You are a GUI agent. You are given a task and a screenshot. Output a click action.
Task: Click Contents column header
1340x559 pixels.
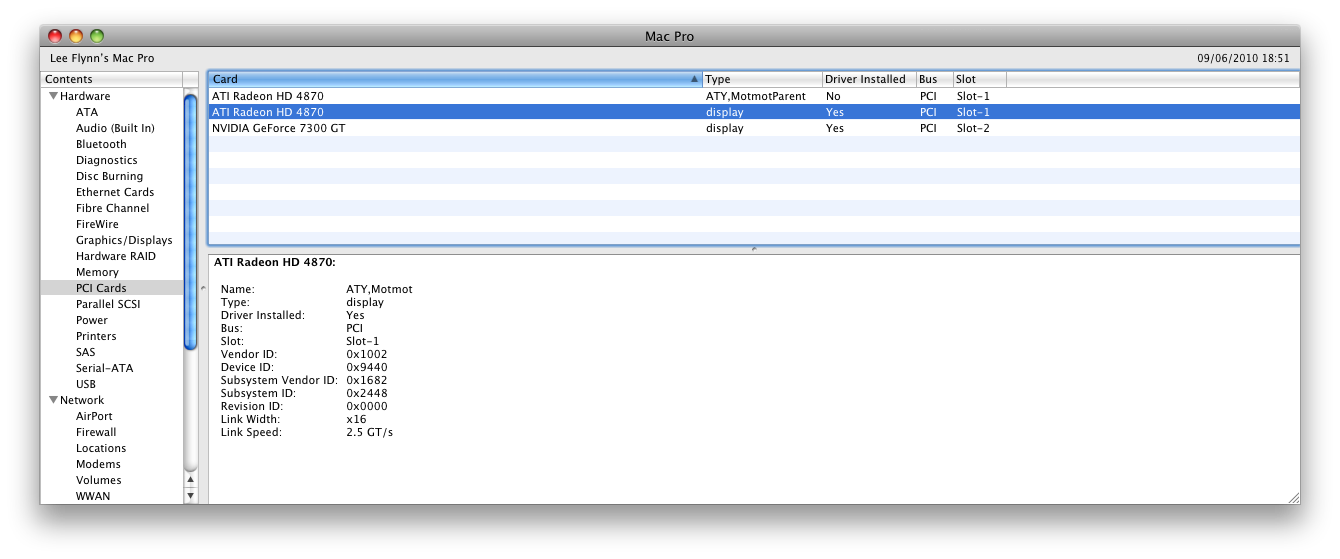(112, 79)
